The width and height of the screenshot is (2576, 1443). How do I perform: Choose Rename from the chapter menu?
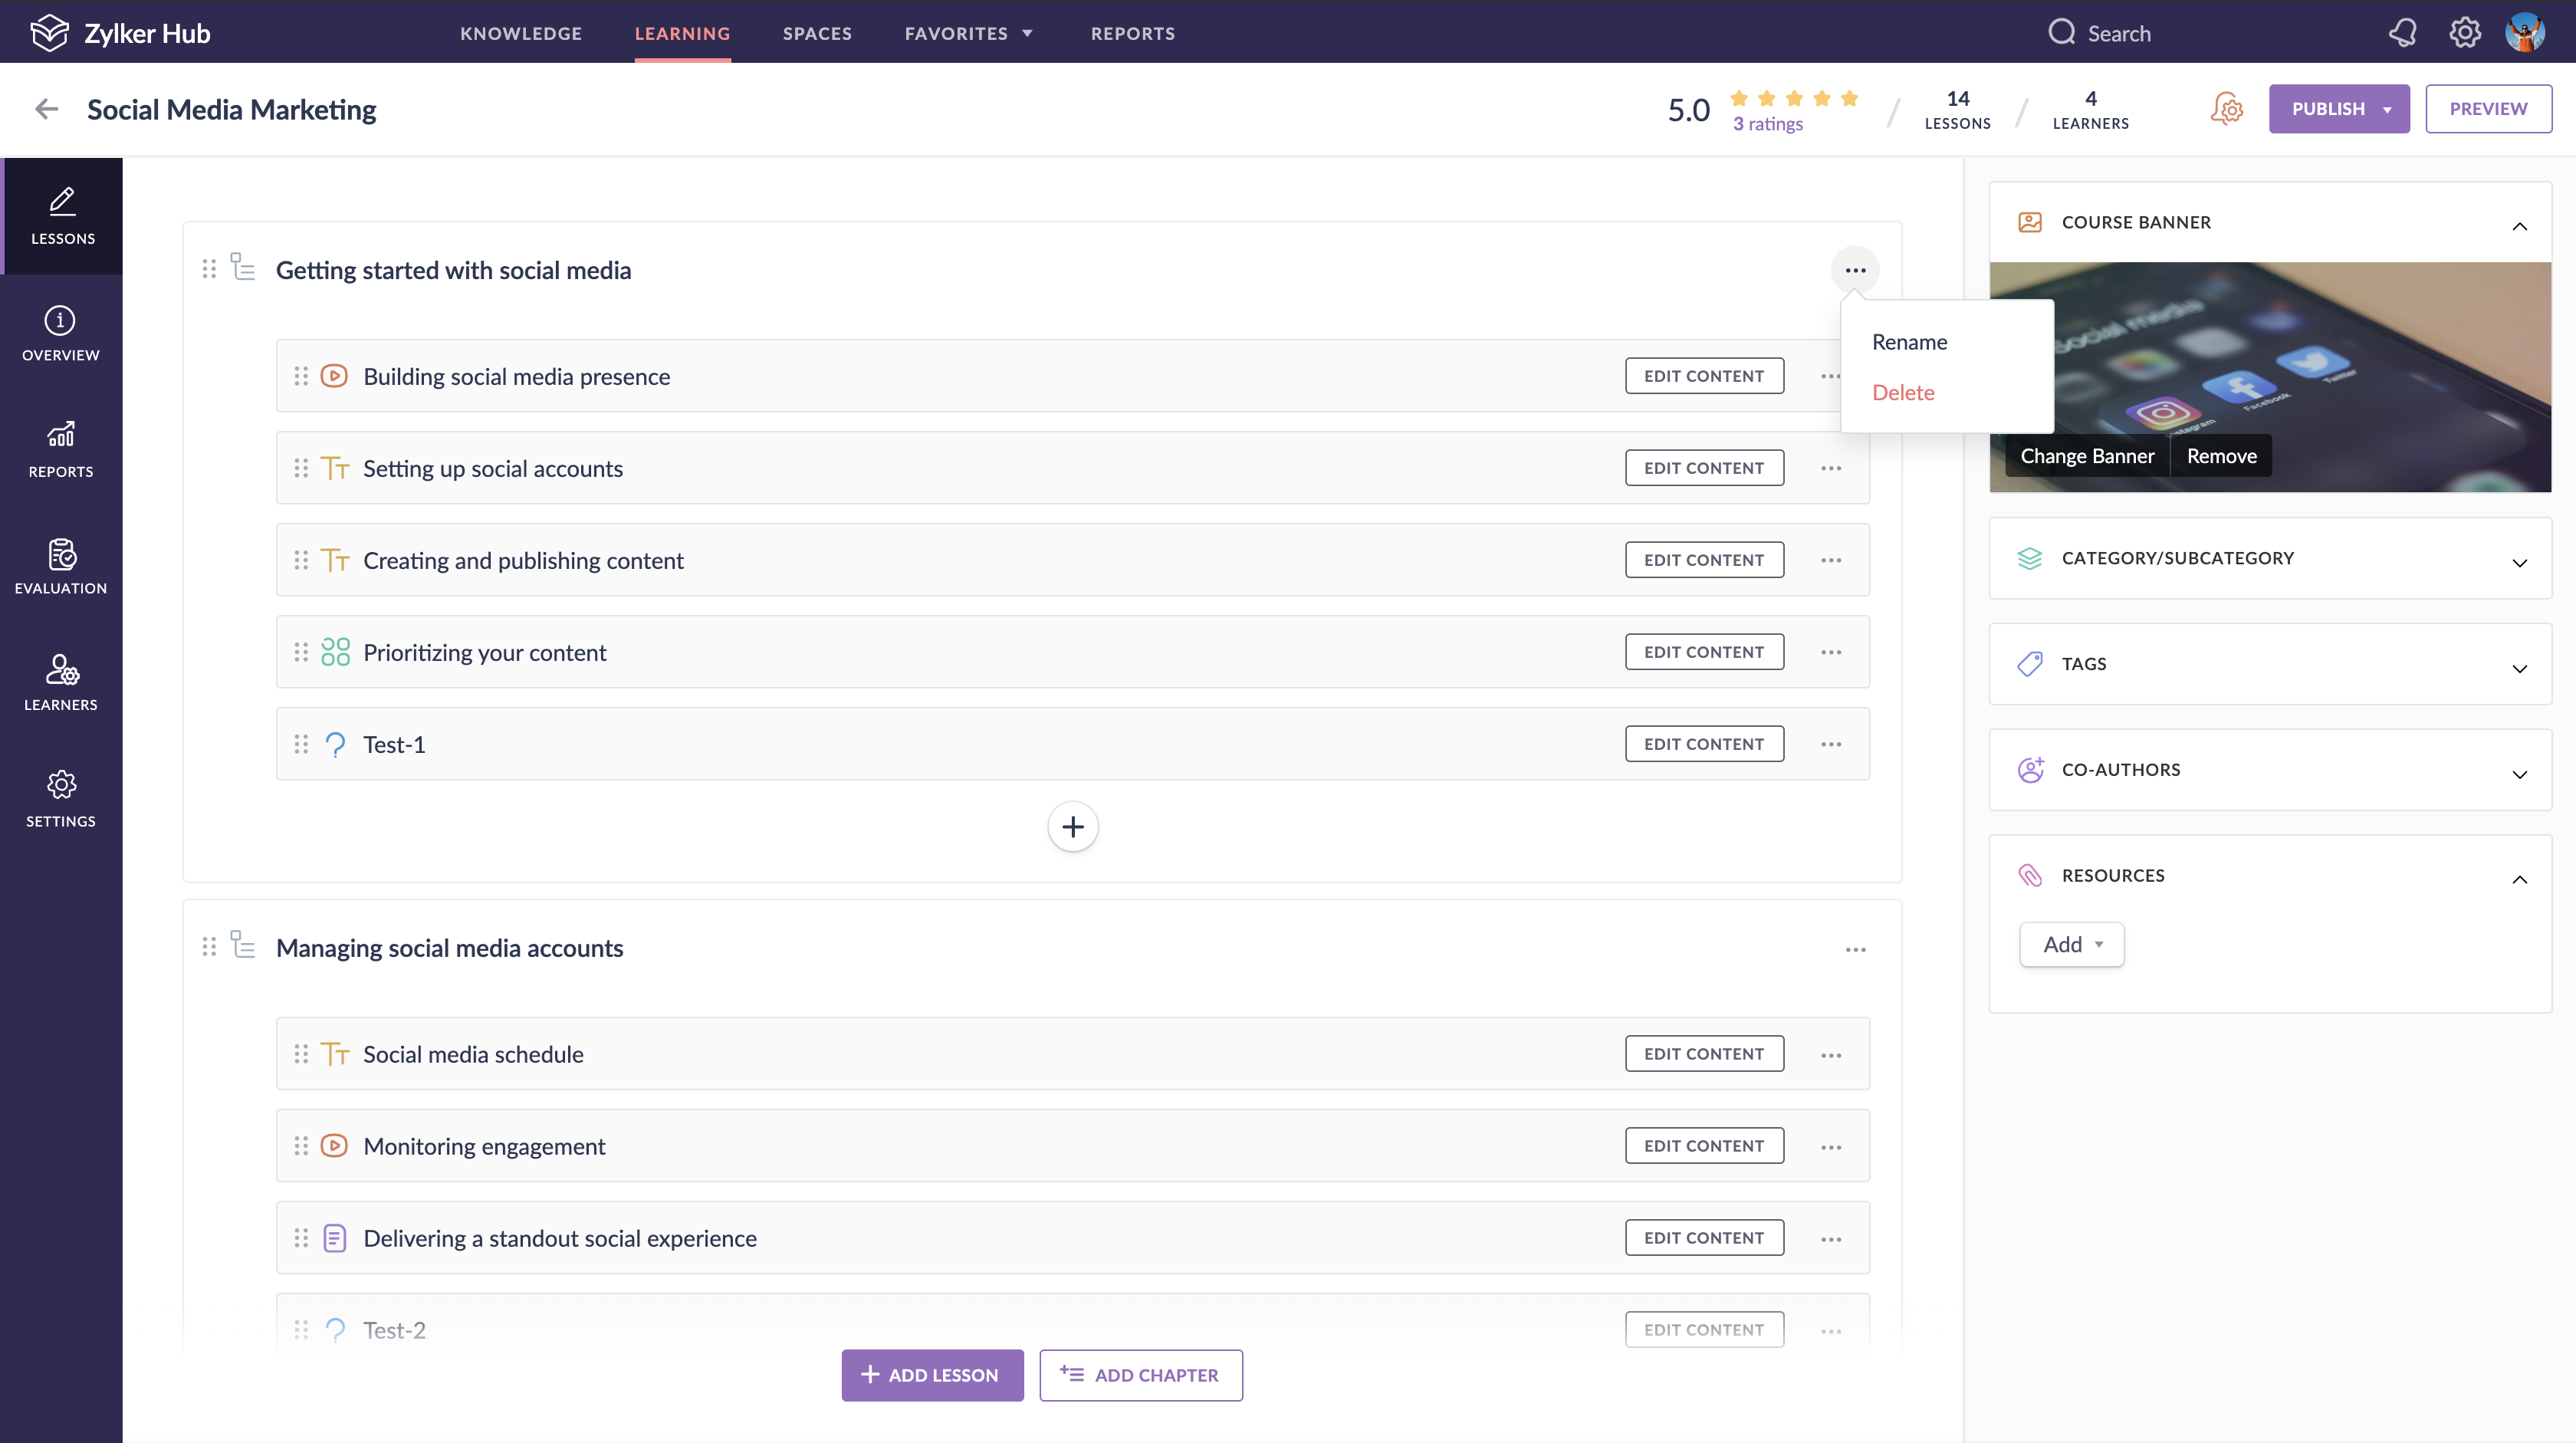click(x=1909, y=342)
